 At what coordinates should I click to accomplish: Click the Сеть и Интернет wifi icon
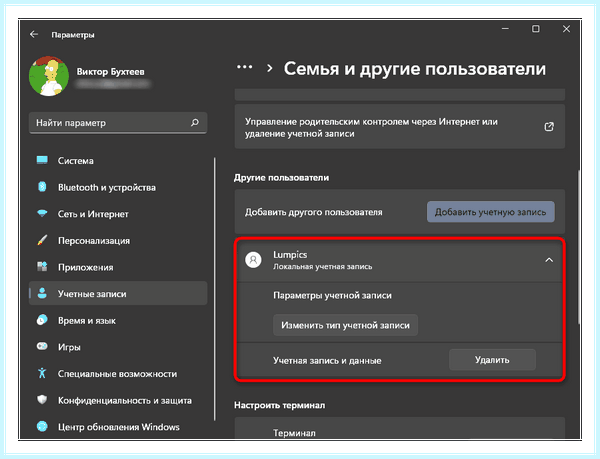coord(42,213)
